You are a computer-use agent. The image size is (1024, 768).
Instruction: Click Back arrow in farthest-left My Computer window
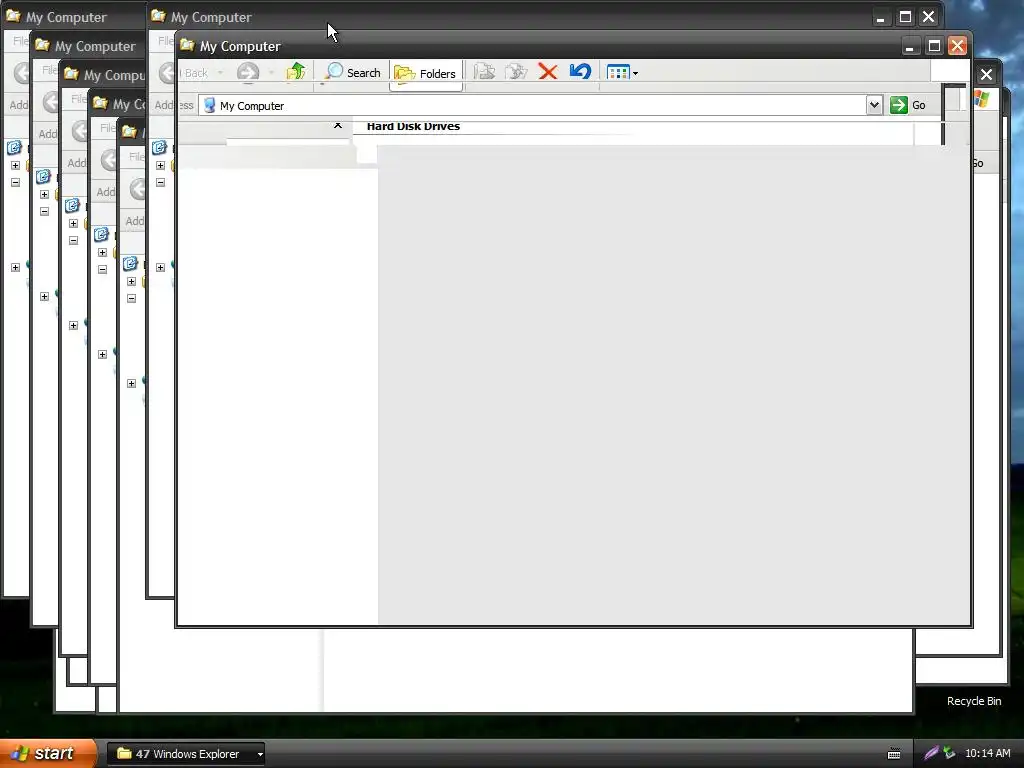coord(22,72)
